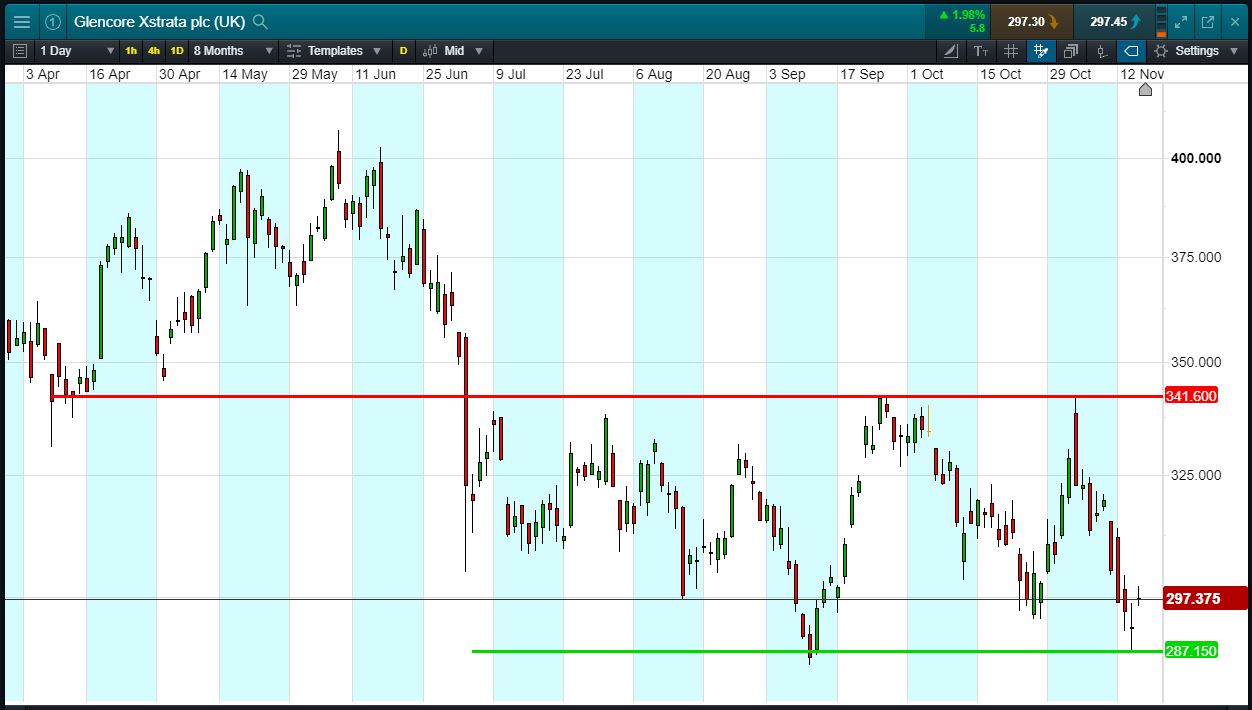
Task: Click the current price 297.375 label
Action: tap(1206, 599)
